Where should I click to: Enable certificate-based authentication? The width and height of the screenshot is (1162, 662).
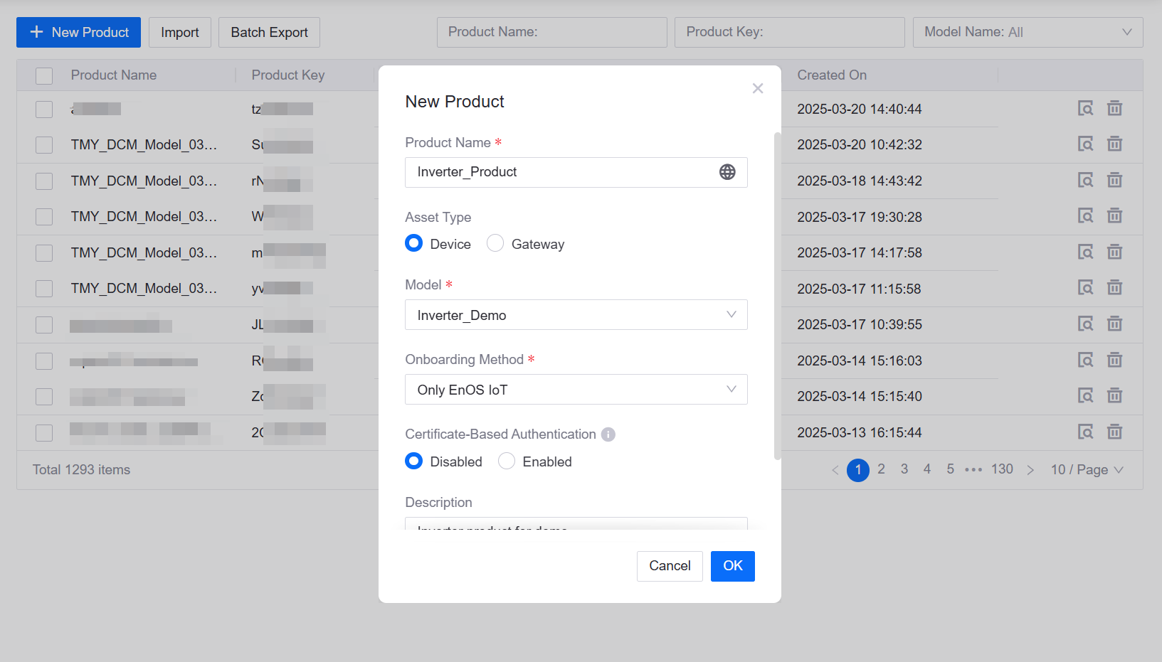point(507,462)
